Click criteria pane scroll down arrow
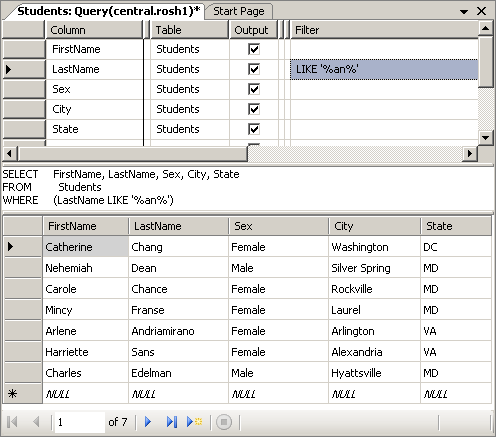Viewport: 496px width, 437px height. tap(485, 137)
